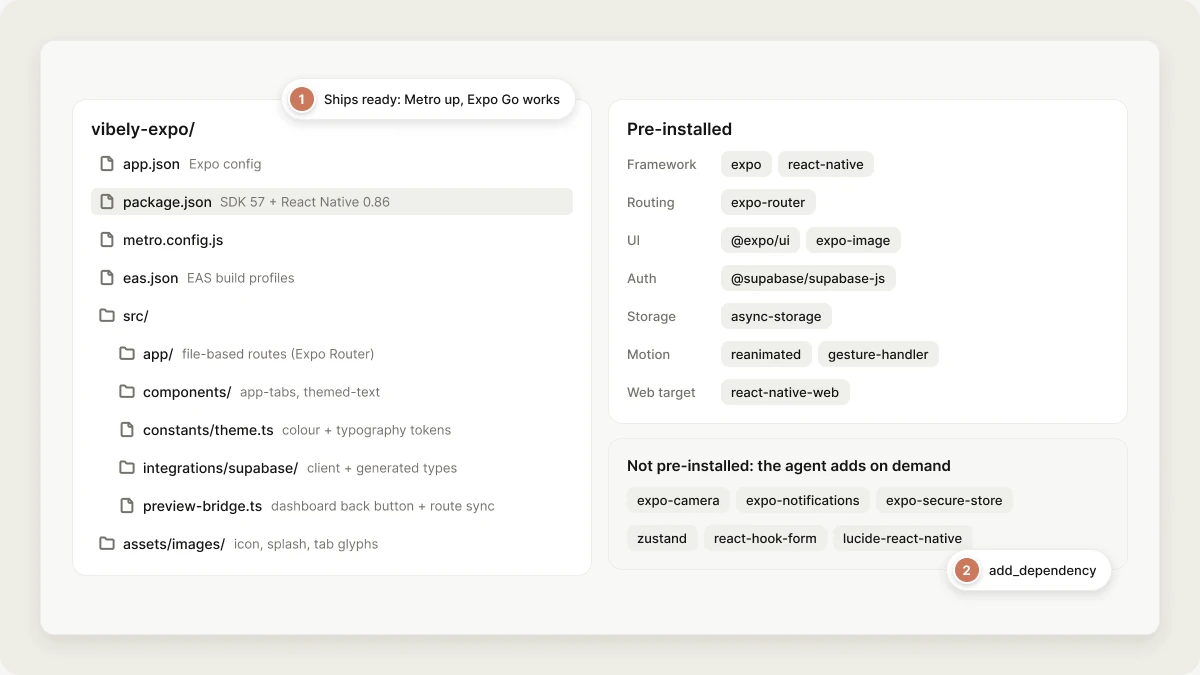Click the Auth row label

coord(642,278)
